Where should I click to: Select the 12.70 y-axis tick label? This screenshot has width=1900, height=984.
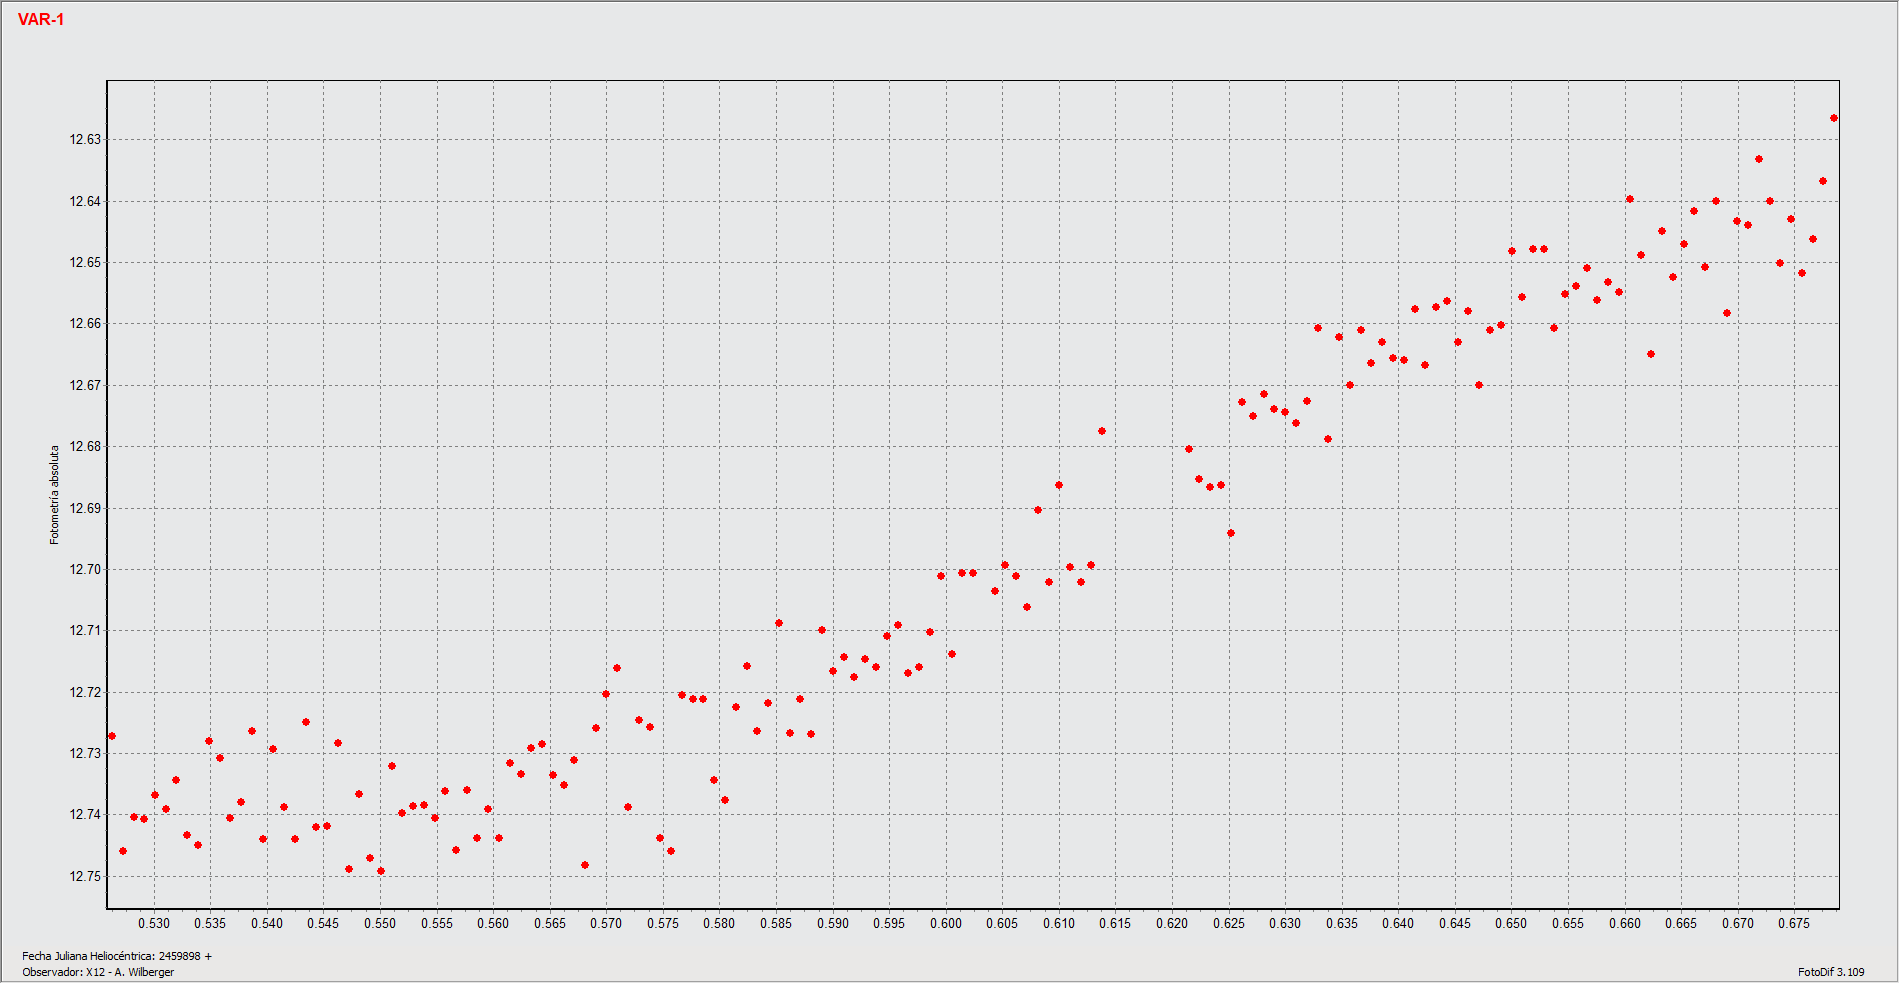pyautogui.click(x=85, y=570)
